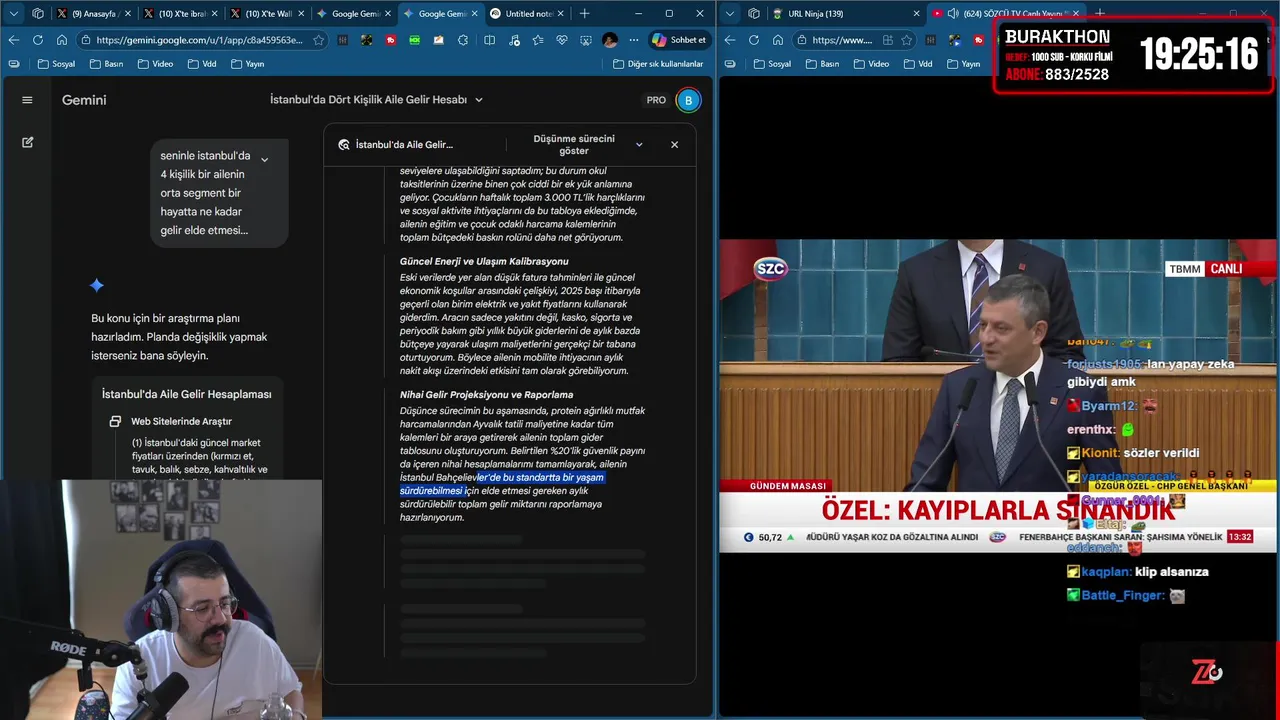Go back in the Gemini browser window
This screenshot has width=1280, height=720.
13,40
